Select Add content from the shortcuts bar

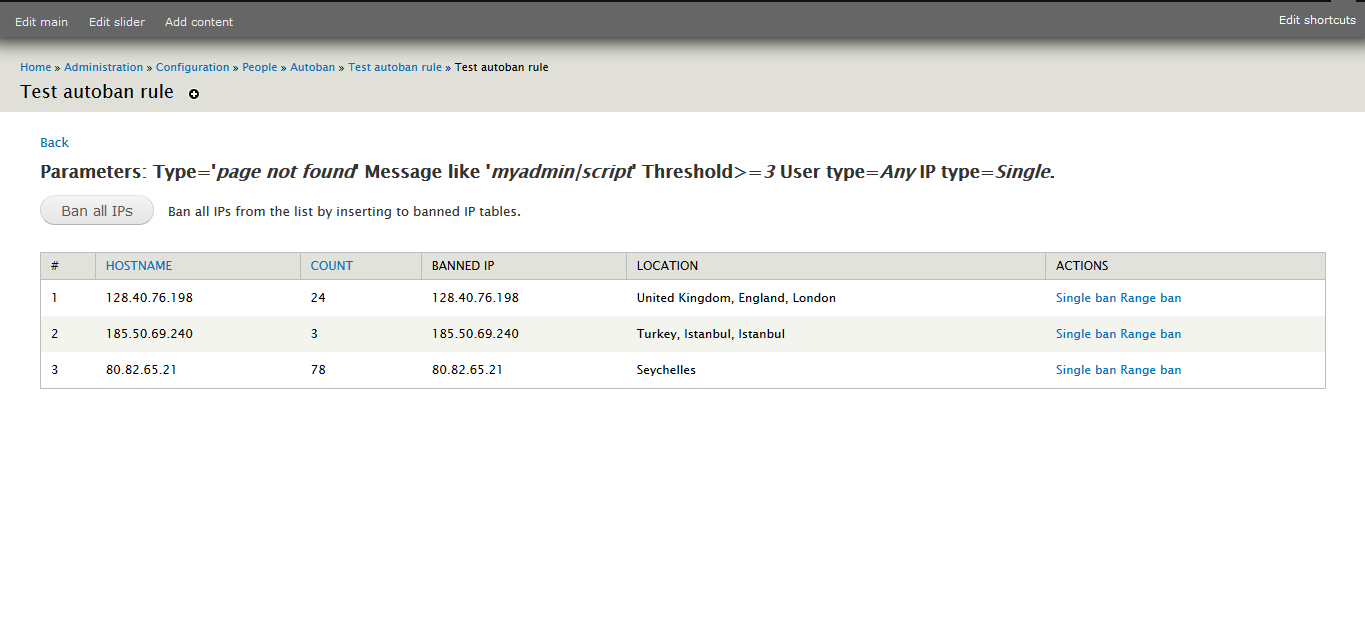pyautogui.click(x=198, y=20)
